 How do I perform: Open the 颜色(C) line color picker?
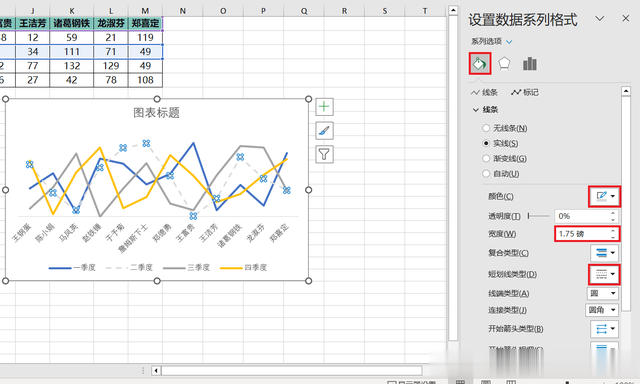pyautogui.click(x=604, y=196)
